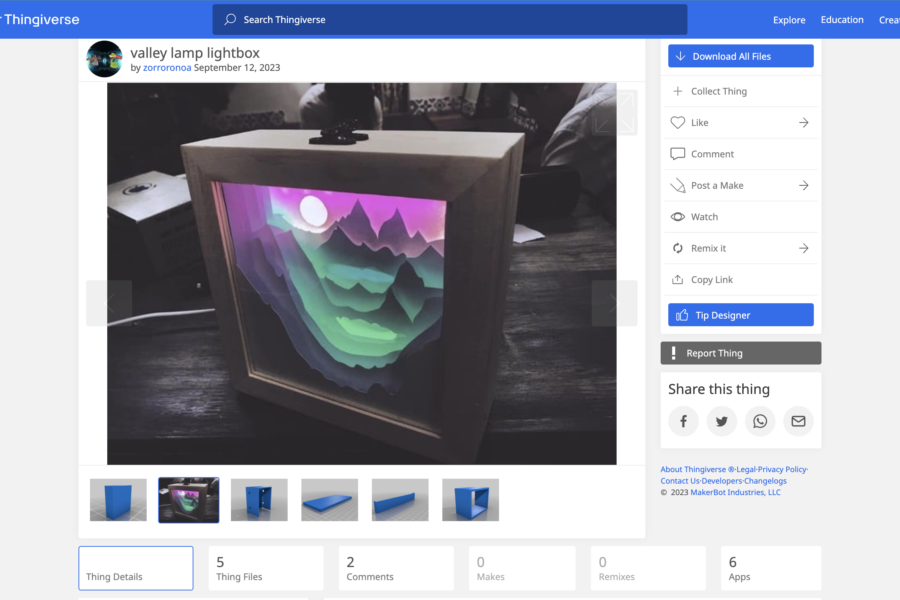
Task: Open the Explore menu item
Action: 789,20
